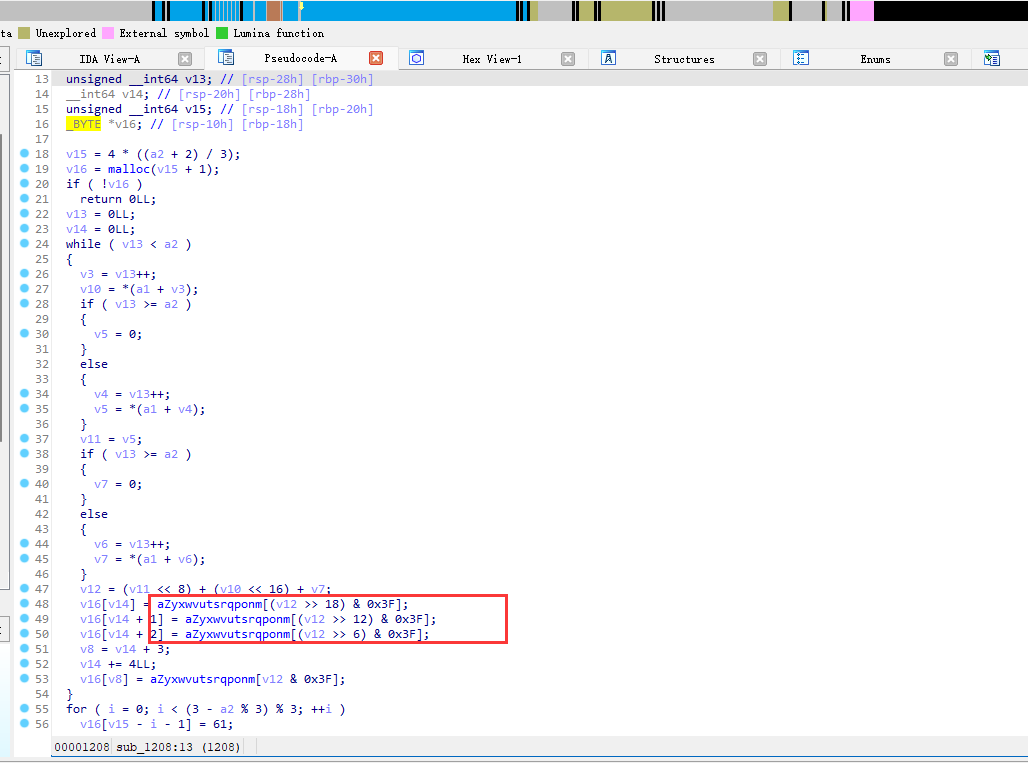The width and height of the screenshot is (1028, 763).
Task: Click the for keyword on line 55
Action: 76,709
